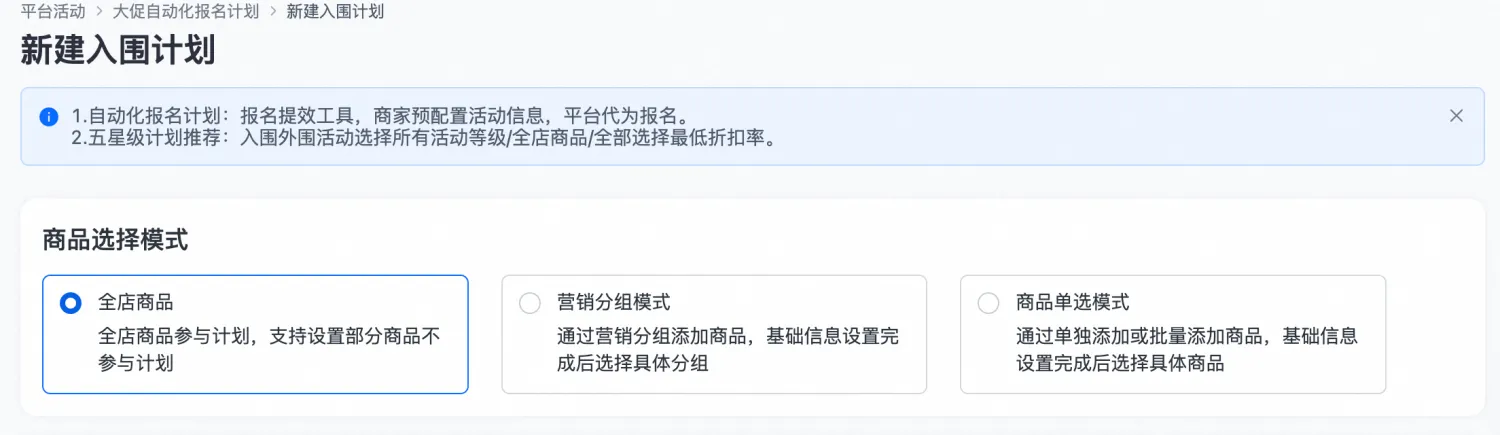Dismiss the notice banner with the X icon
Image resolution: width=1500 pixels, height=435 pixels.
(x=1456, y=116)
